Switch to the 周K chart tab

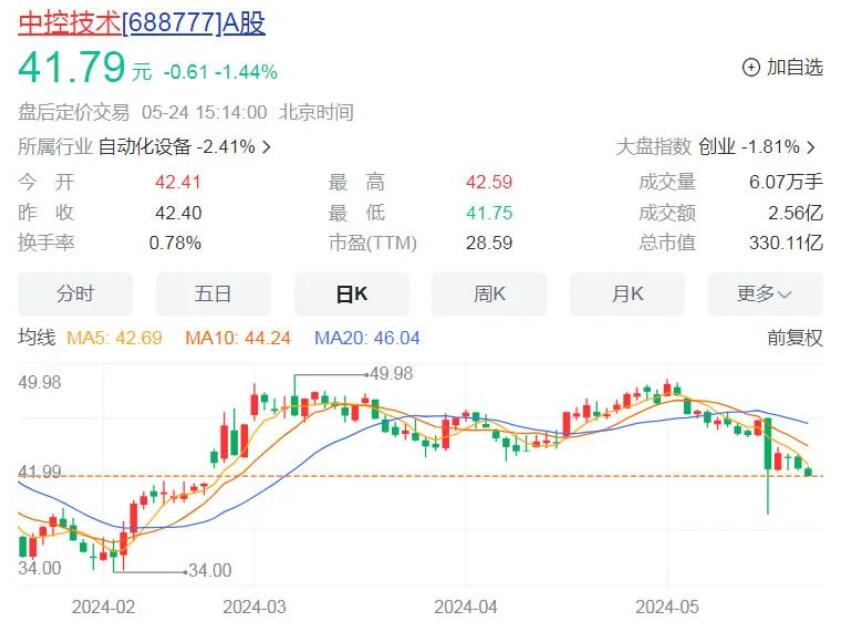click(x=489, y=294)
